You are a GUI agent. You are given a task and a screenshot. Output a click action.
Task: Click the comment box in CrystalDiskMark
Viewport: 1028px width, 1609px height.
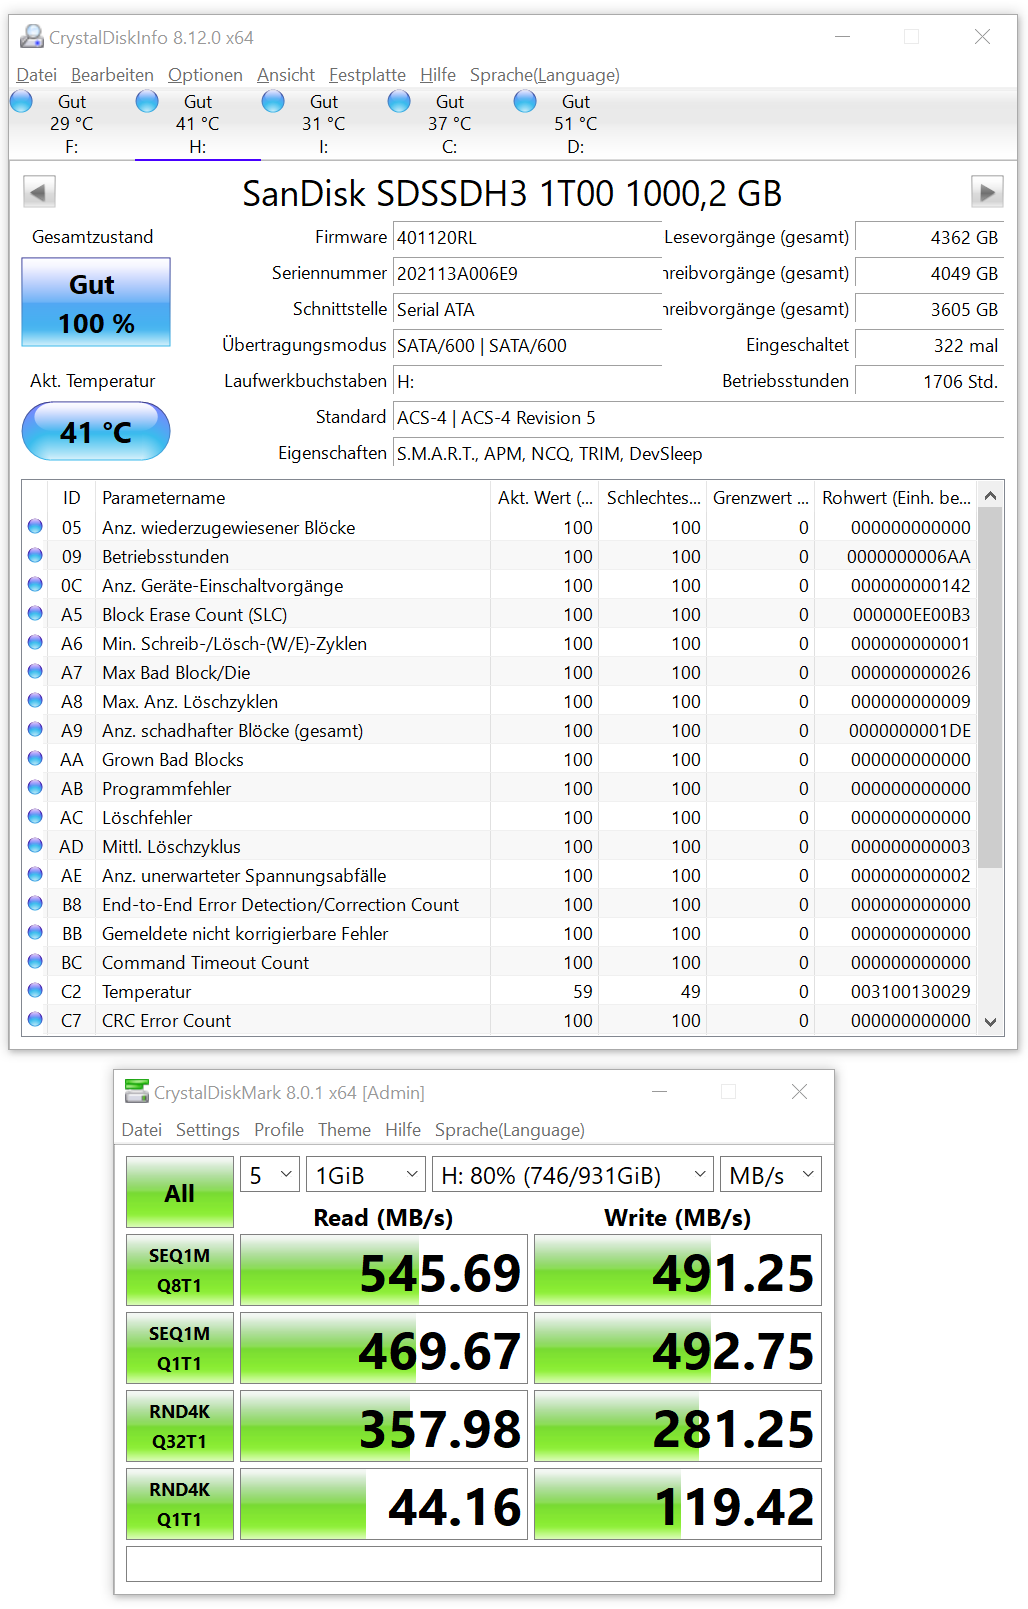pyautogui.click(x=474, y=1564)
